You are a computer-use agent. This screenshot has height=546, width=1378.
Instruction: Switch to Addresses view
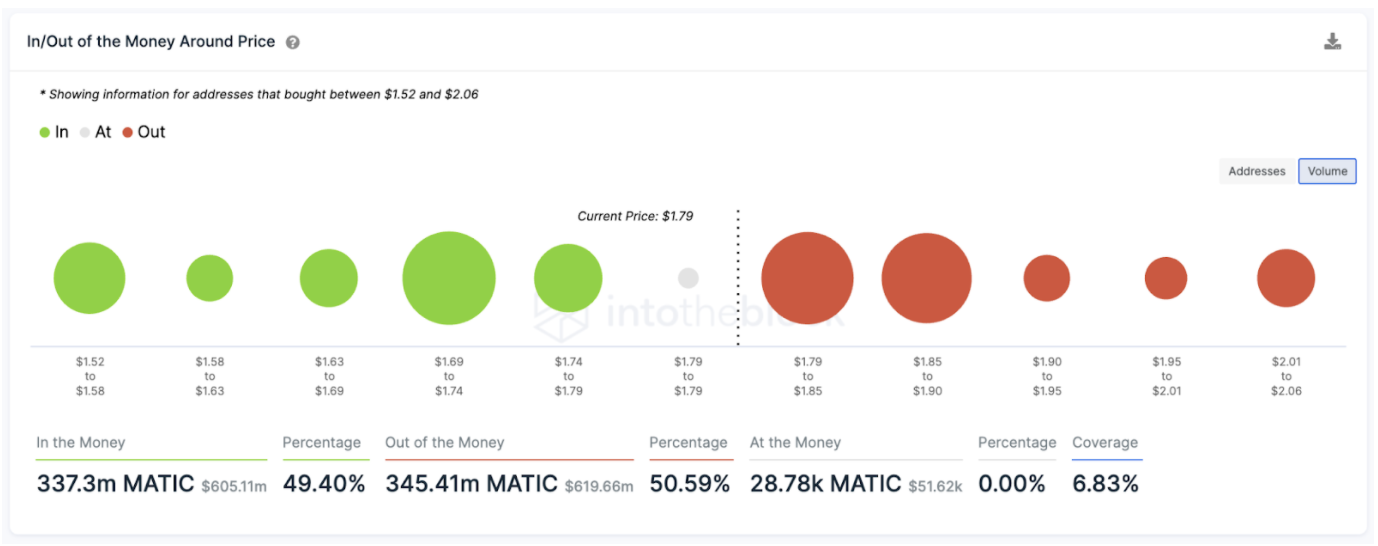(1257, 171)
